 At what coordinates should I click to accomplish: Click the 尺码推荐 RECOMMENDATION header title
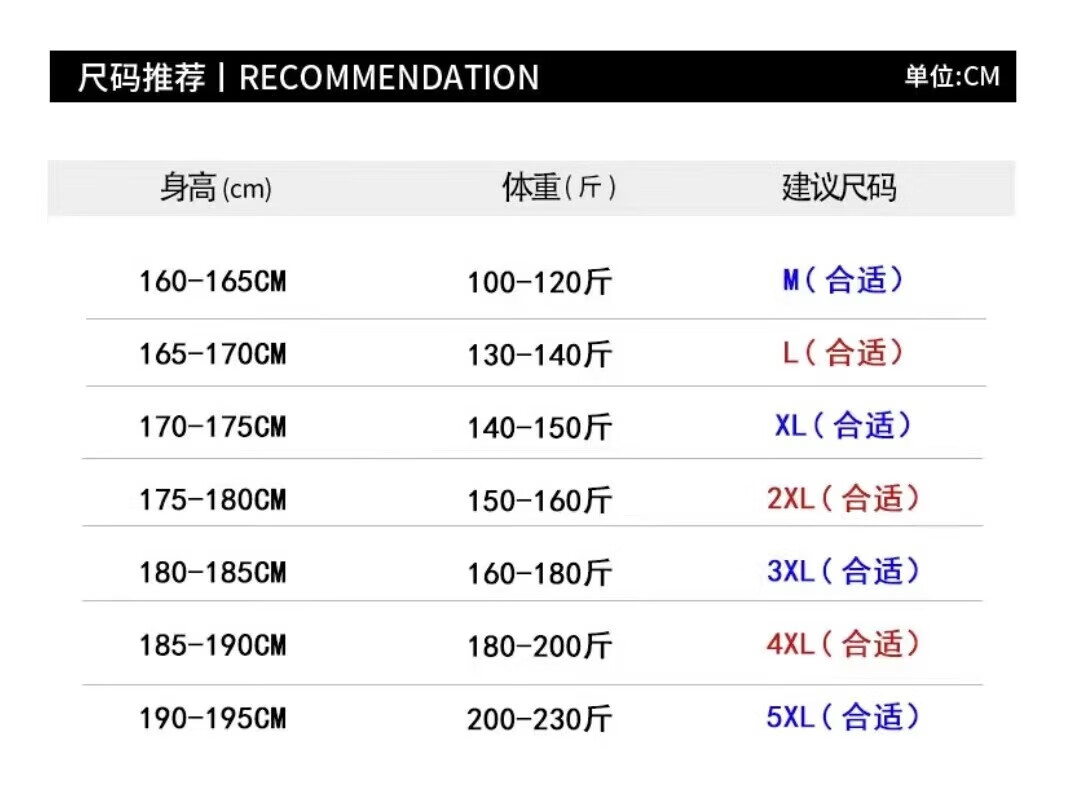click(x=308, y=77)
